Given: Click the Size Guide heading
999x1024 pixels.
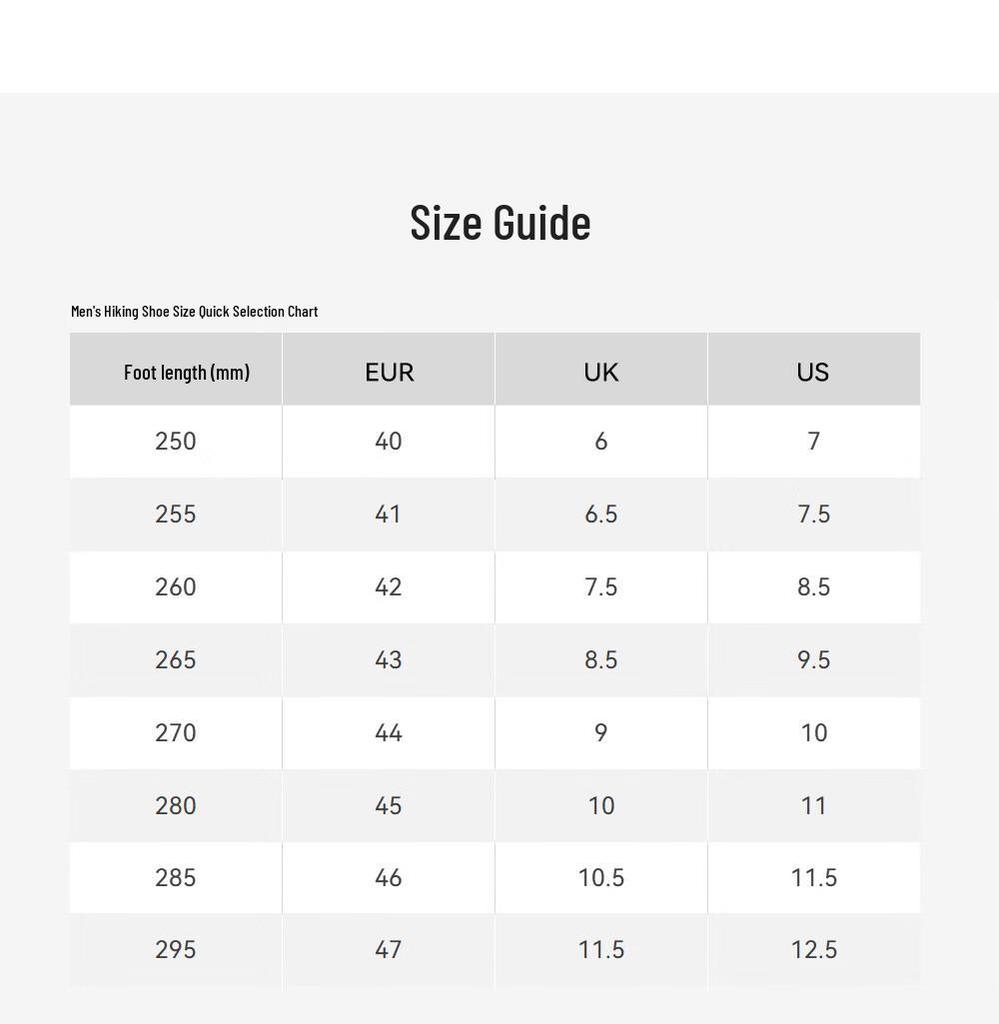Looking at the screenshot, I should pyautogui.click(x=500, y=223).
